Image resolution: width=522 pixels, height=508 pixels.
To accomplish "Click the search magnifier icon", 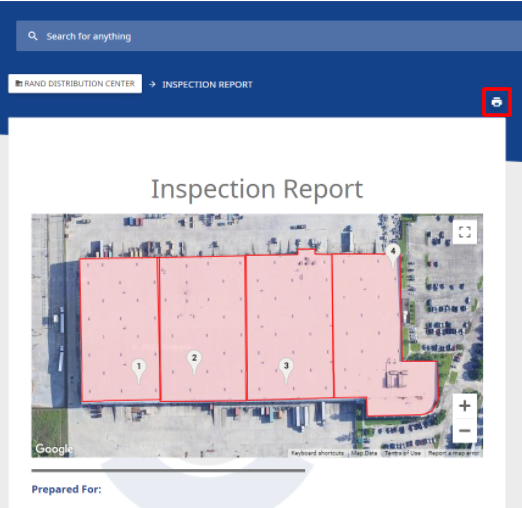I will tap(33, 36).
